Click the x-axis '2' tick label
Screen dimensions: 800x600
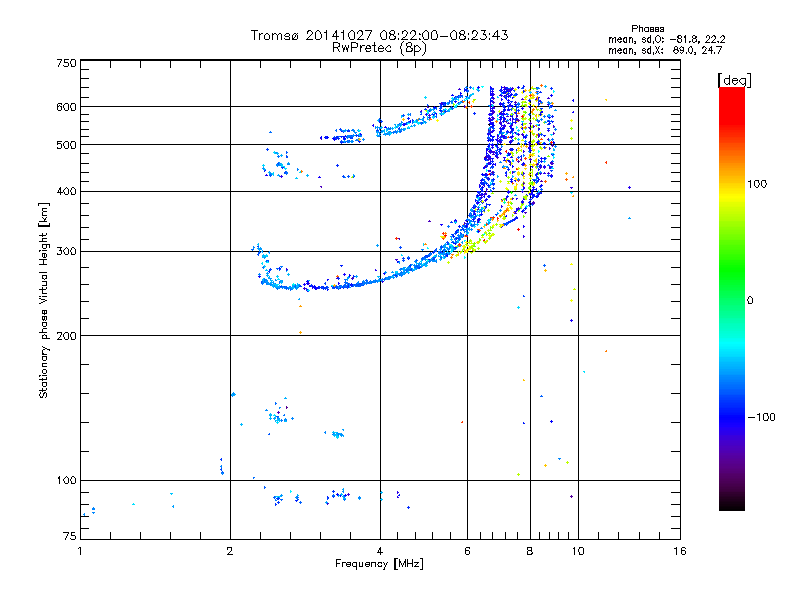pyautogui.click(x=230, y=551)
